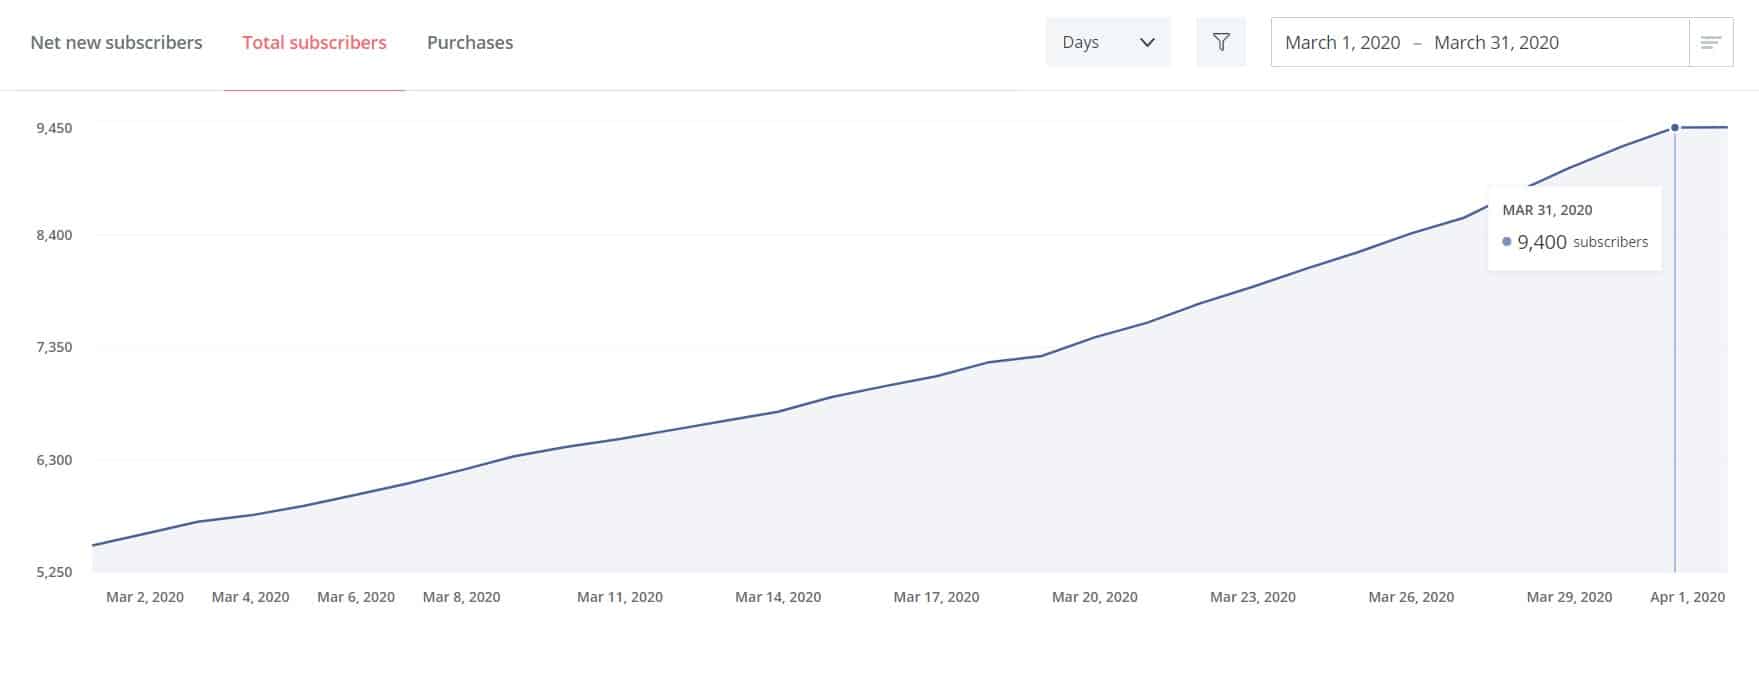
Task: Click the Mar 31 data point marker
Action: tap(1675, 127)
